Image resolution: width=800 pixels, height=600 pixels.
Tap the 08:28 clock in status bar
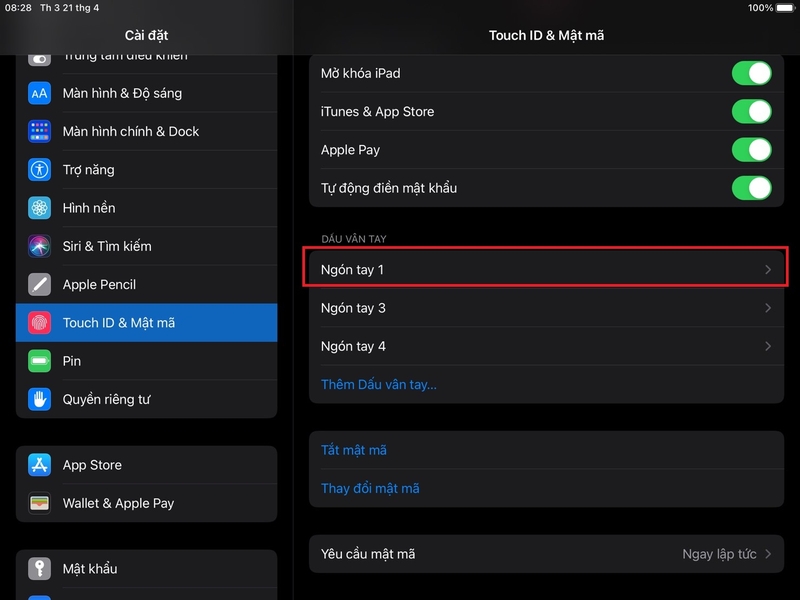coord(18,8)
